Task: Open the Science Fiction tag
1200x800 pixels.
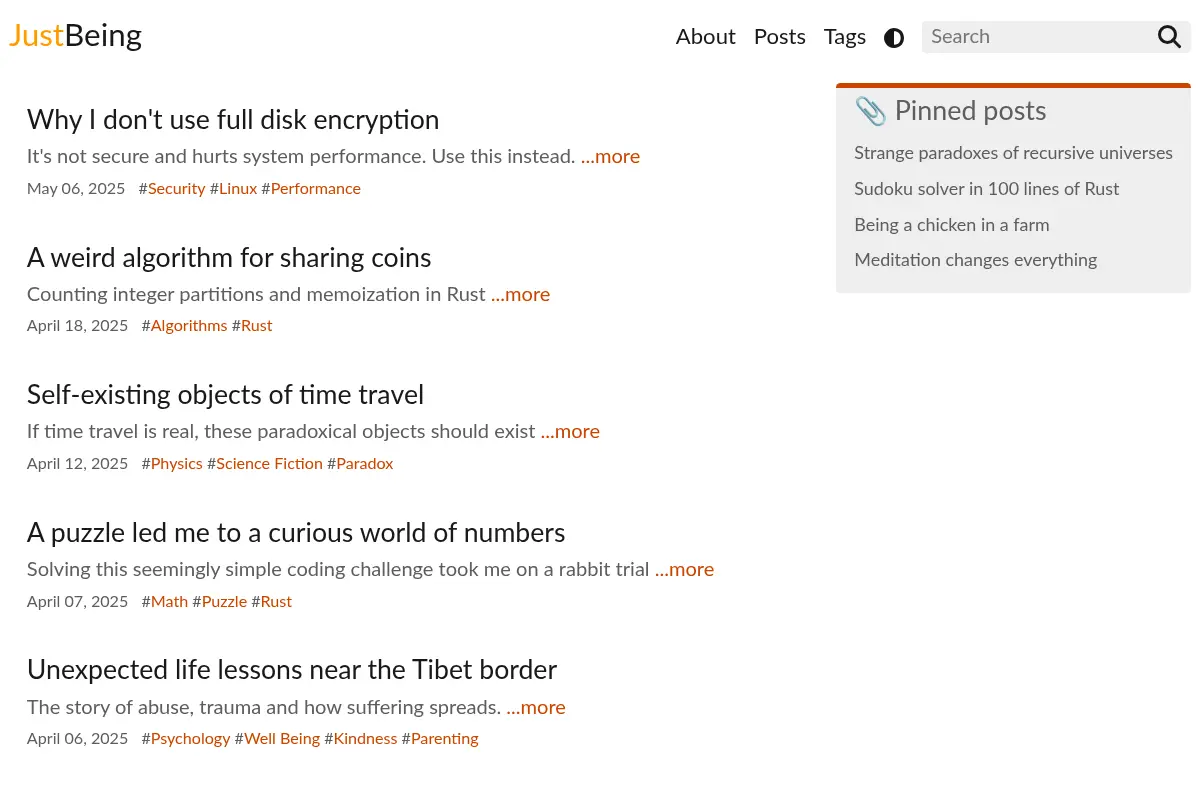Action: point(269,464)
